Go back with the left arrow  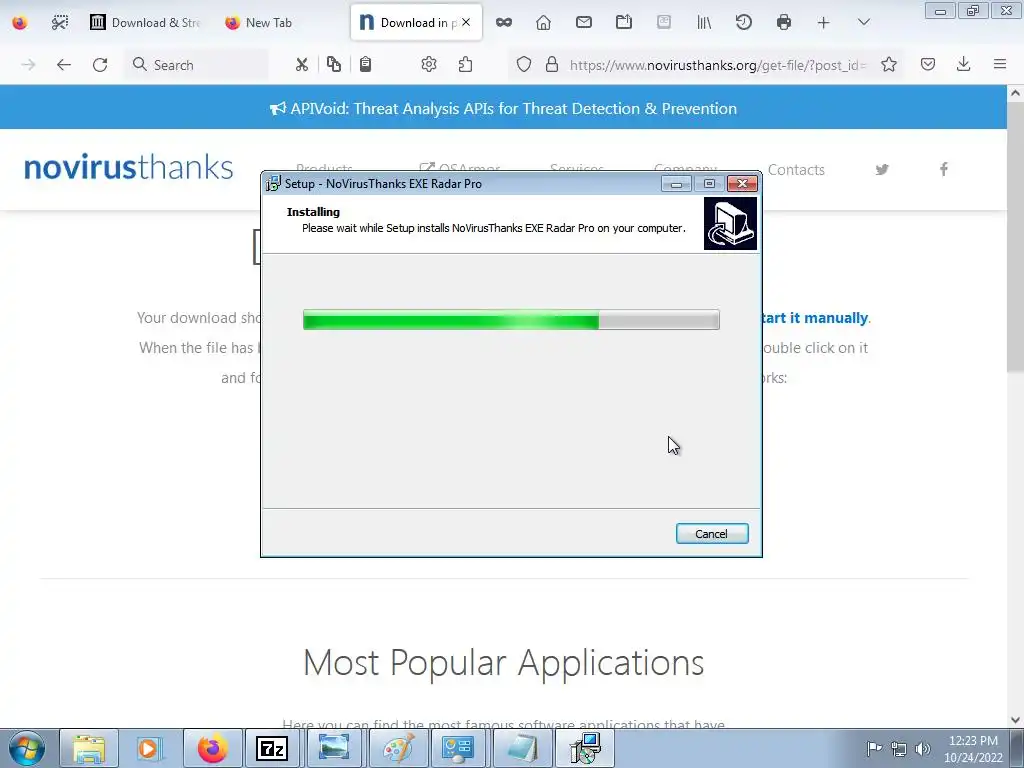point(63,65)
